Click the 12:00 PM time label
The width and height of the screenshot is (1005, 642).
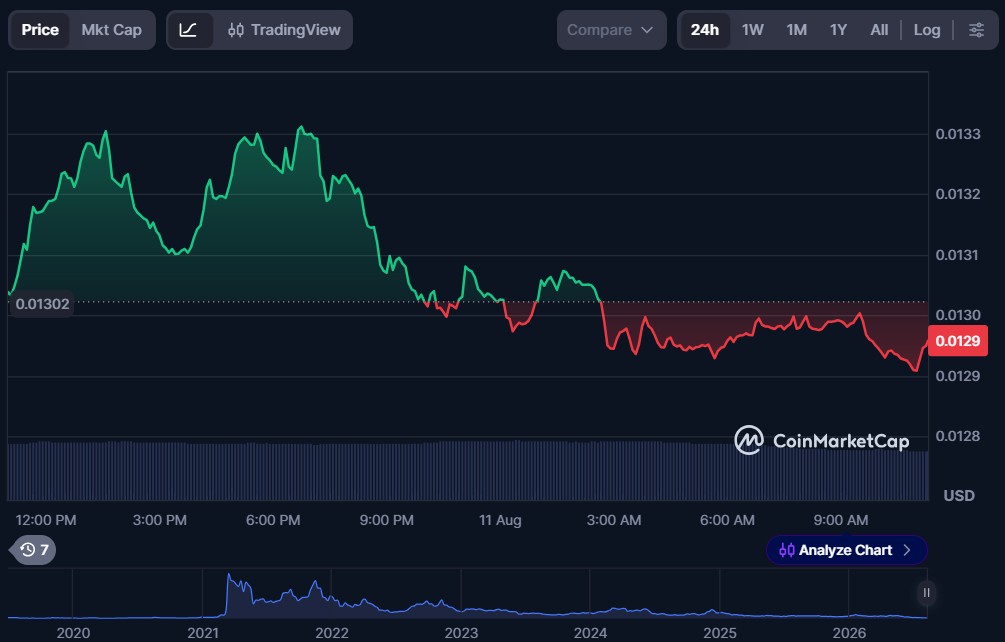tap(46, 520)
